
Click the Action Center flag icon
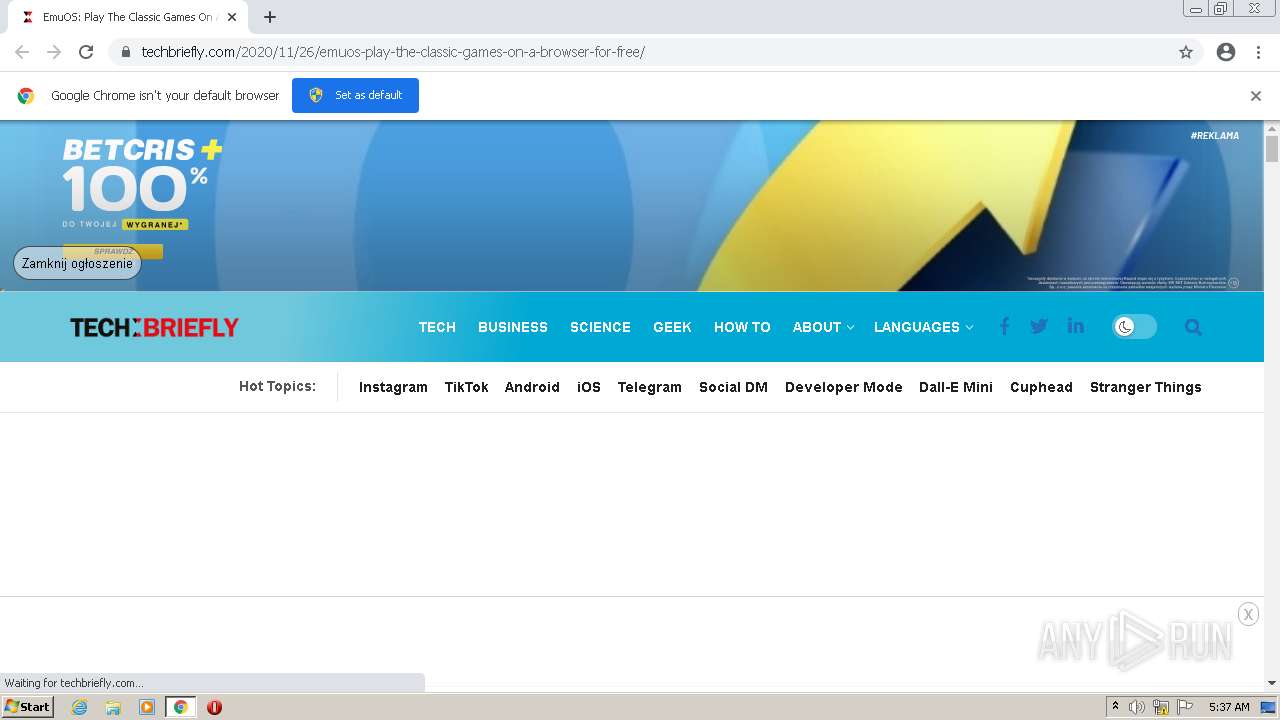click(x=1185, y=707)
